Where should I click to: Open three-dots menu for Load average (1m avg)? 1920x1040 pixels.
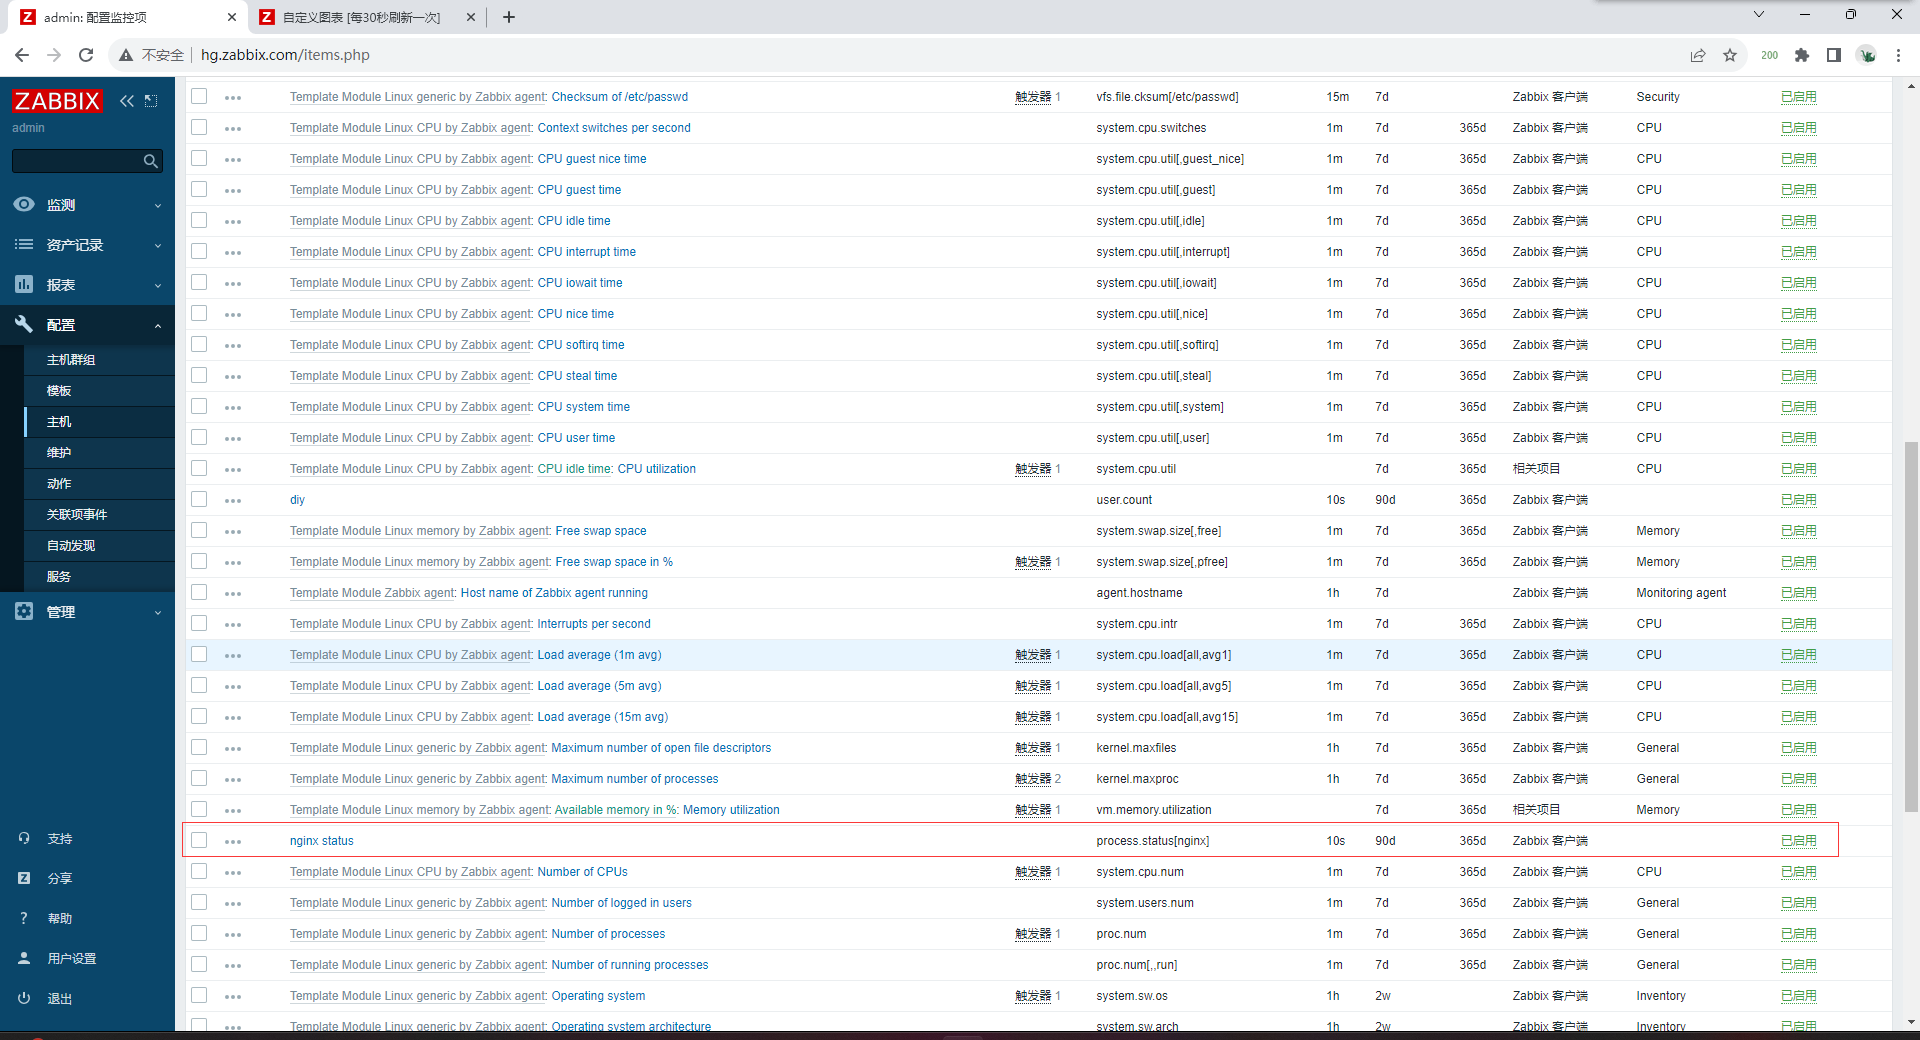click(233, 656)
